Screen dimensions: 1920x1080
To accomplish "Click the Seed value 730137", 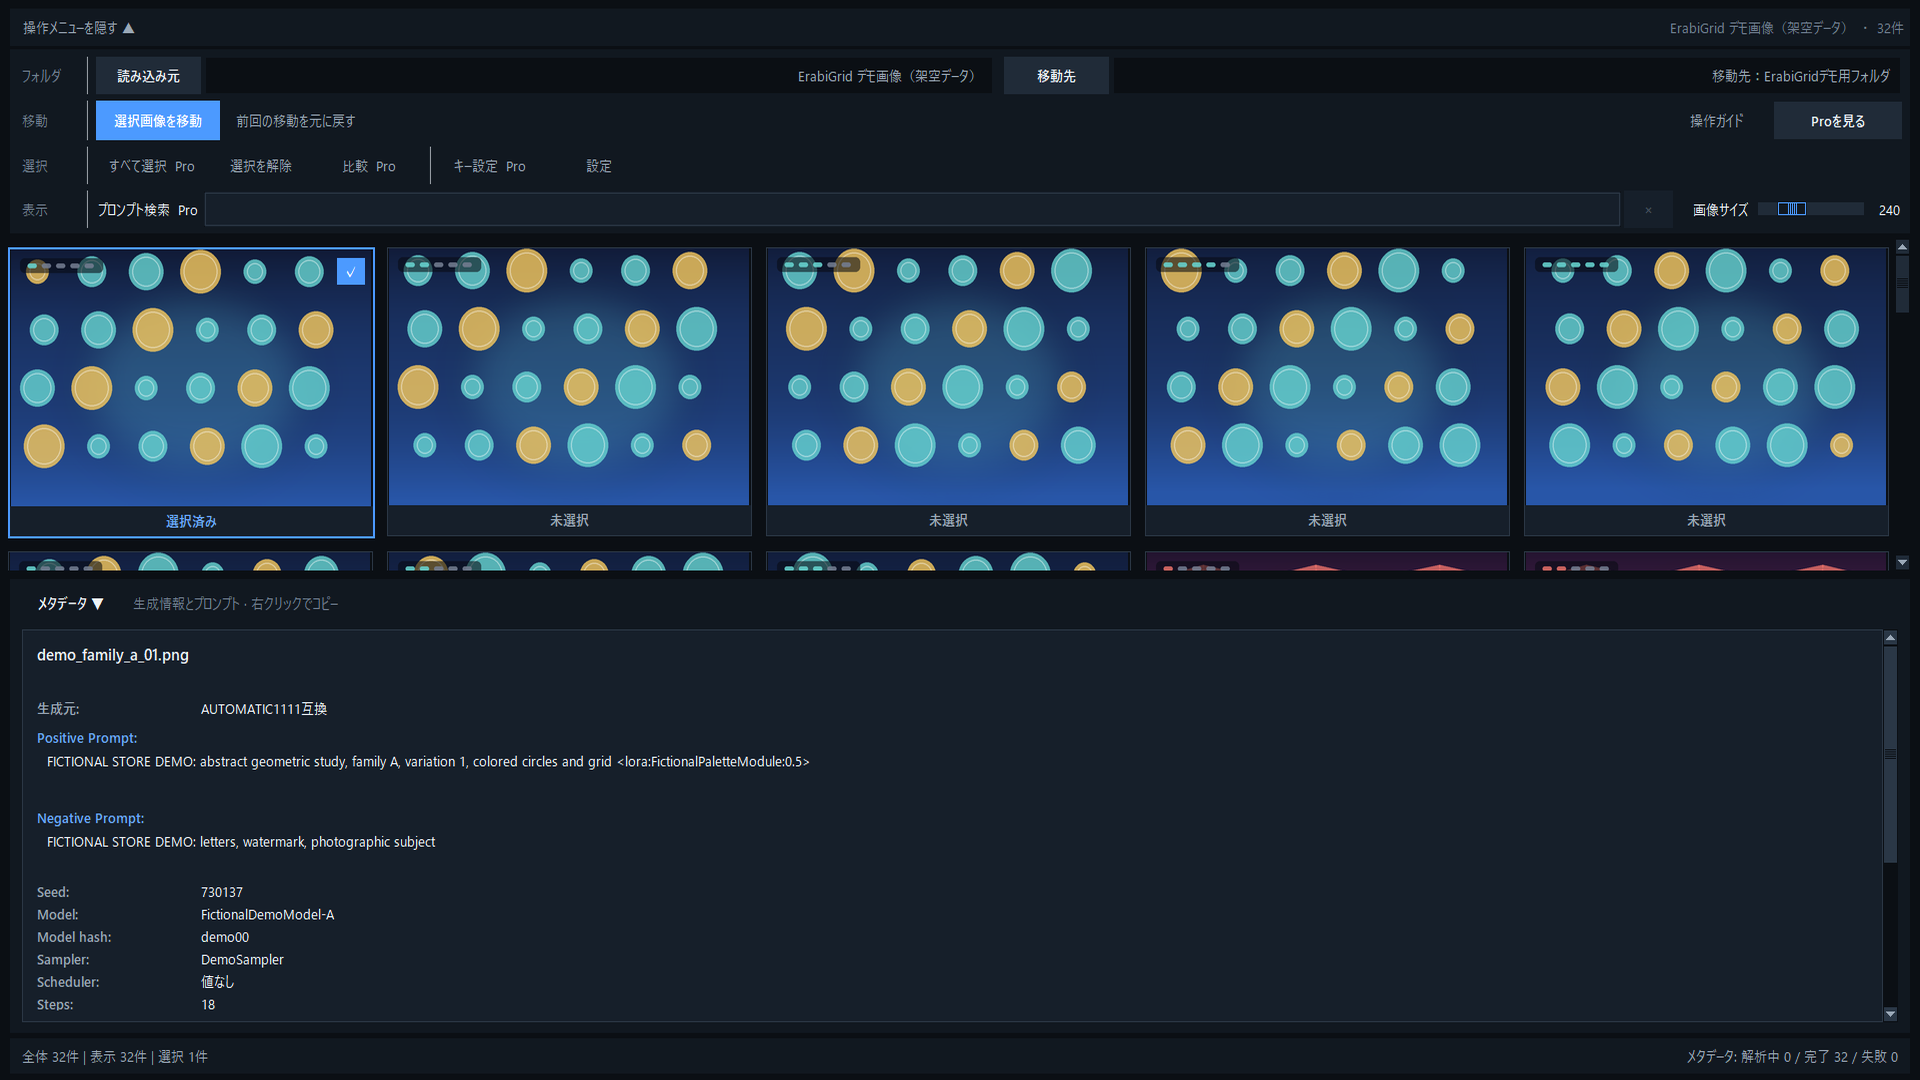I will click(x=222, y=892).
